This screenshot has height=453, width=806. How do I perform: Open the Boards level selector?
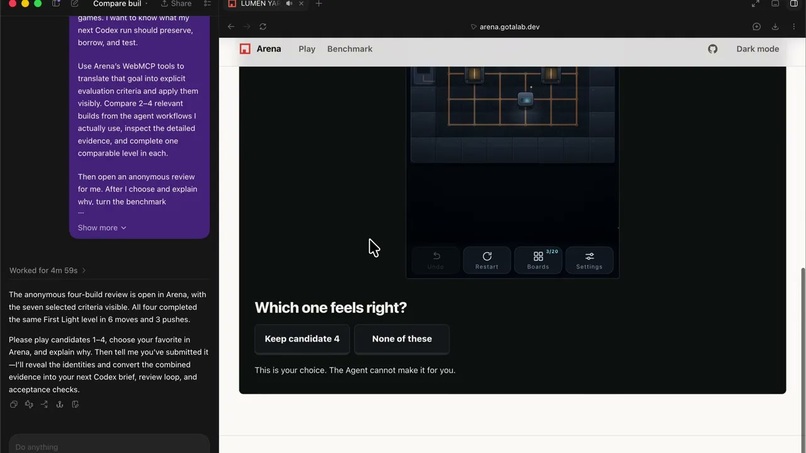pos(538,260)
